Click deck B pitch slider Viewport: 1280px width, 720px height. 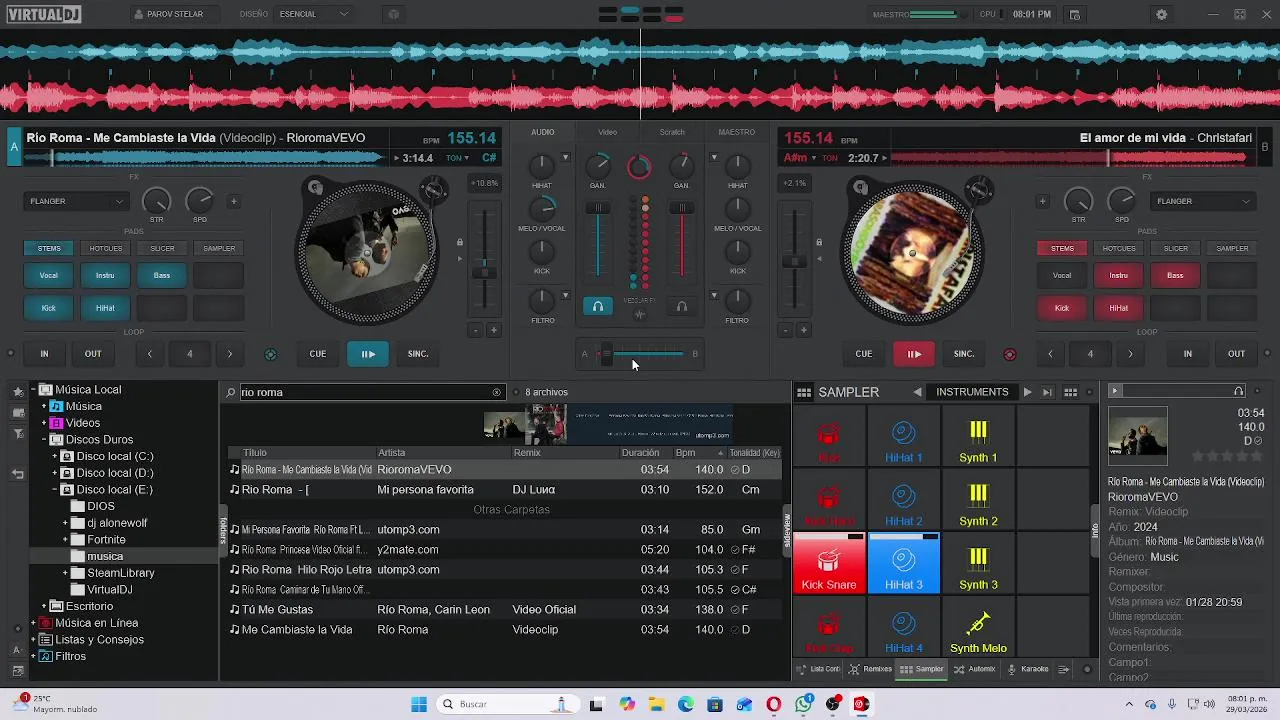795,262
